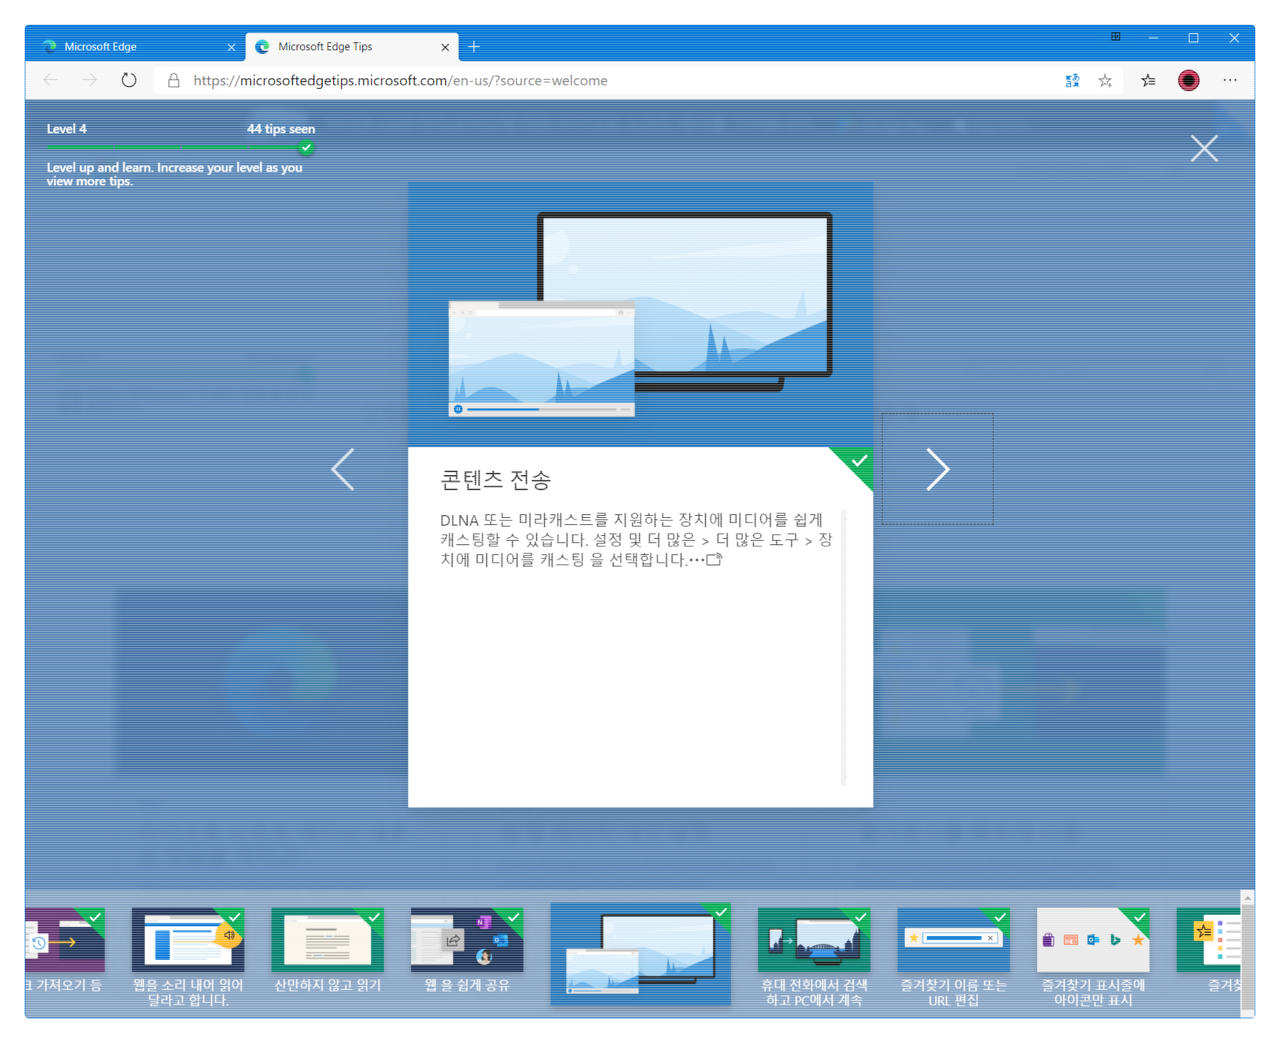The width and height of the screenshot is (1280, 1043).
Task: Maximize the Edge window
Action: point(1193,38)
